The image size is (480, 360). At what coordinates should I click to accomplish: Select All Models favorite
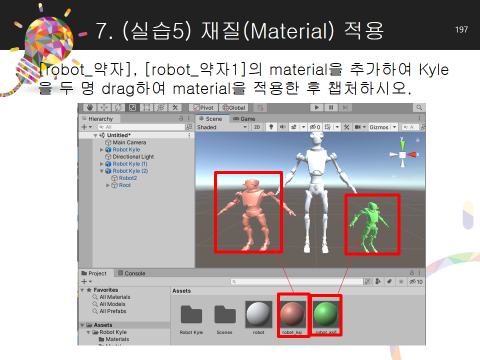pos(109,304)
